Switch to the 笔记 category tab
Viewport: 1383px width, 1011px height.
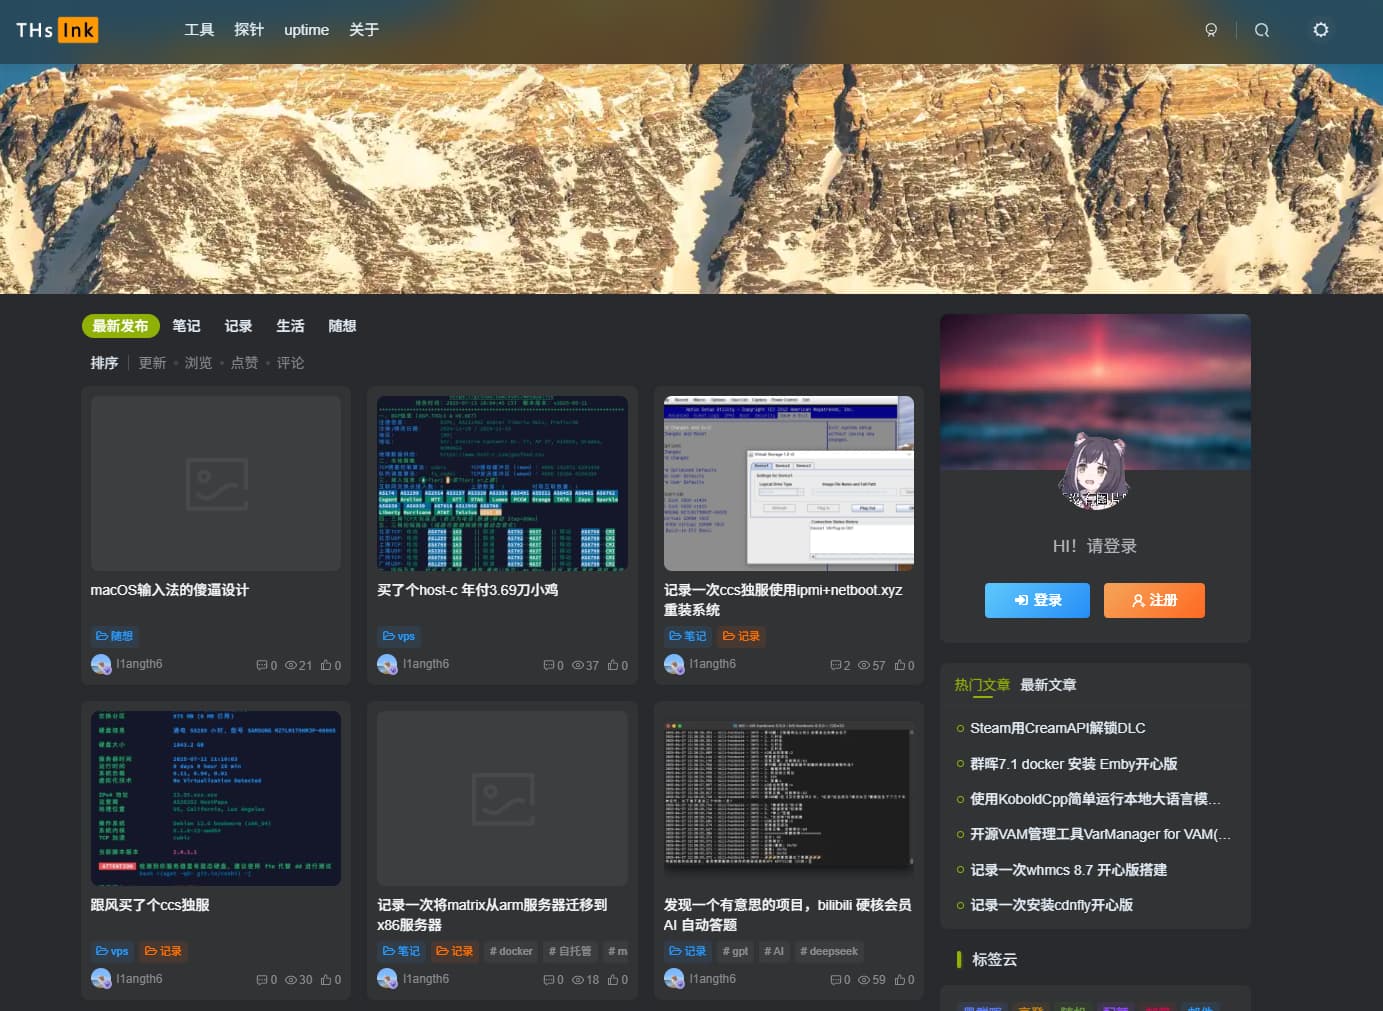tap(186, 326)
